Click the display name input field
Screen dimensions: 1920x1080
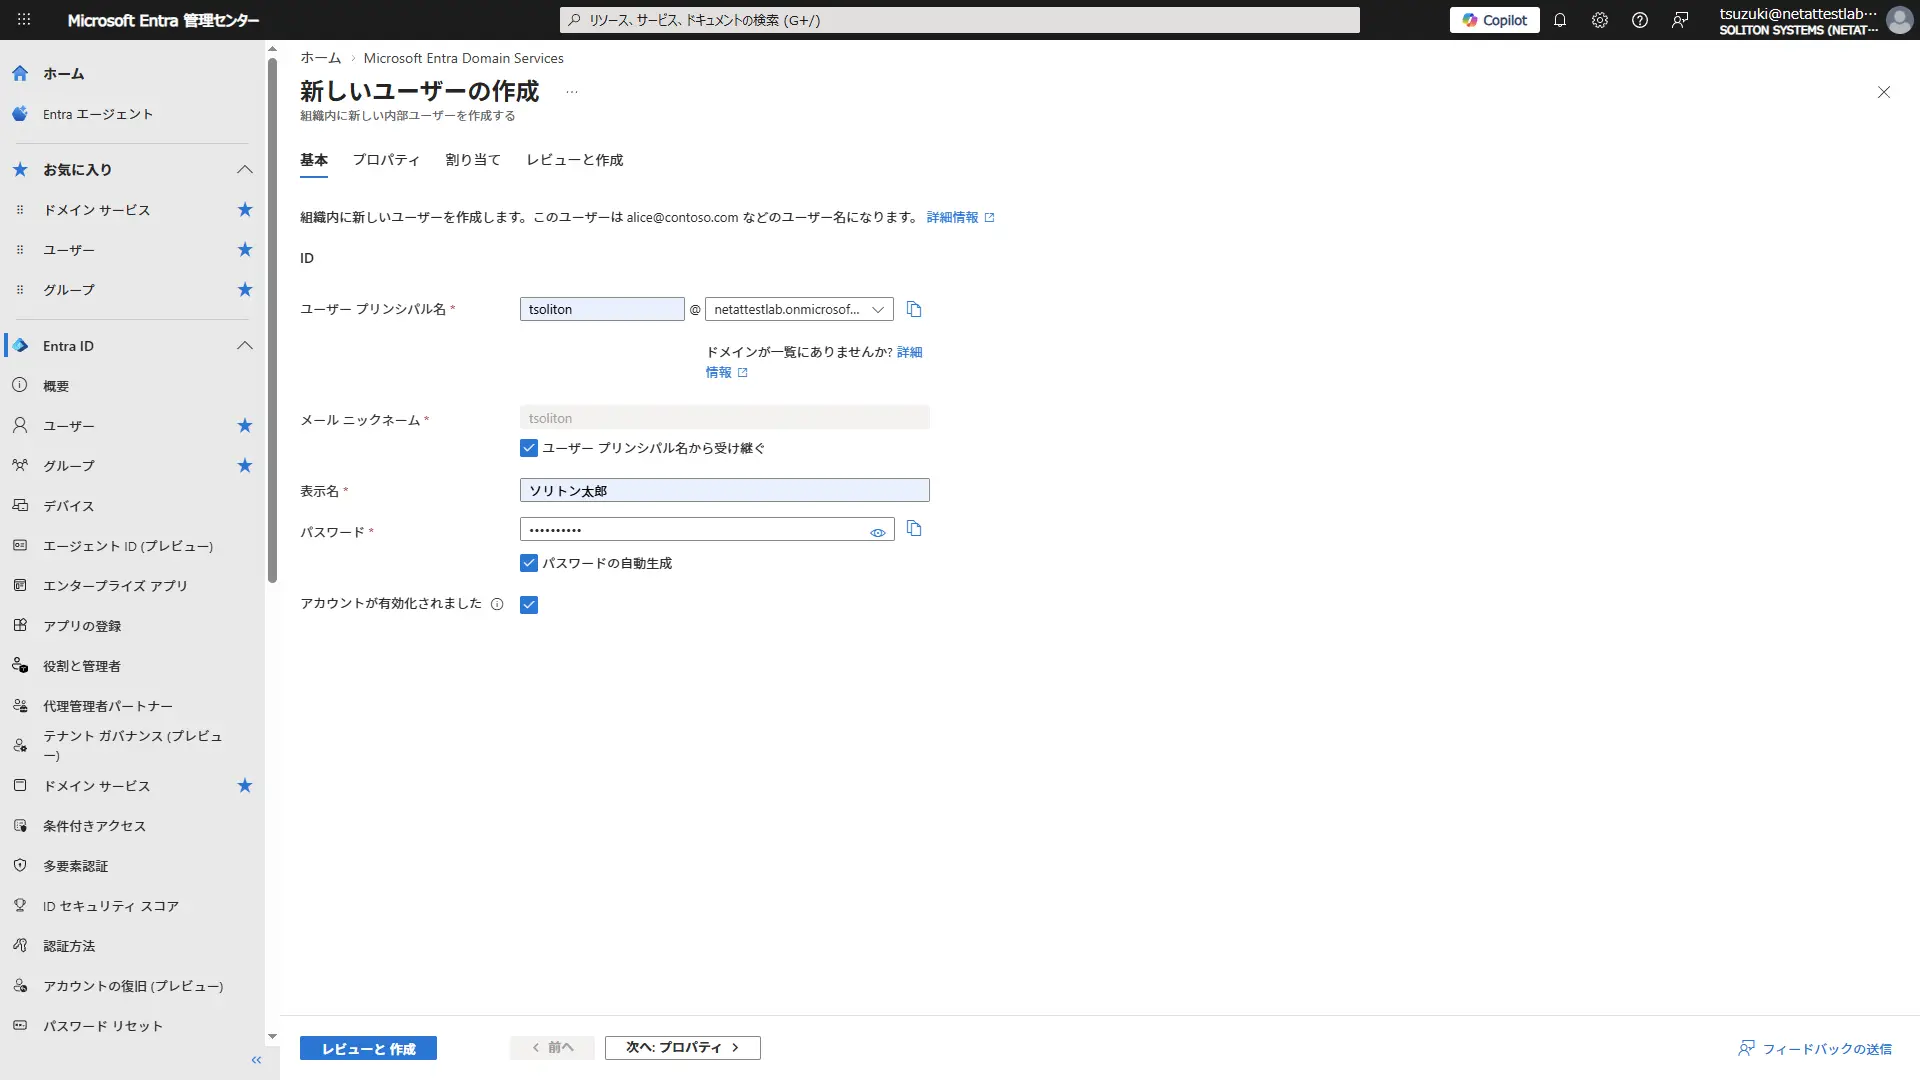click(x=724, y=490)
